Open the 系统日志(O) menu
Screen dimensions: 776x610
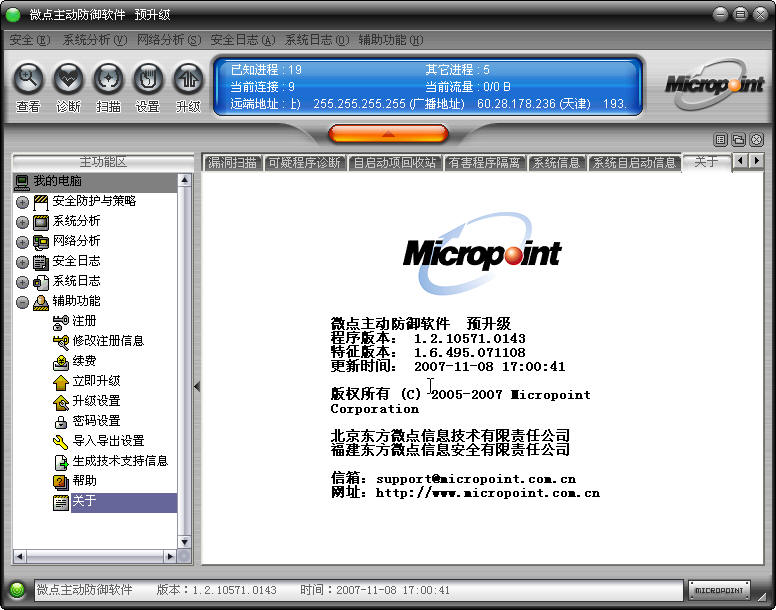click(317, 40)
